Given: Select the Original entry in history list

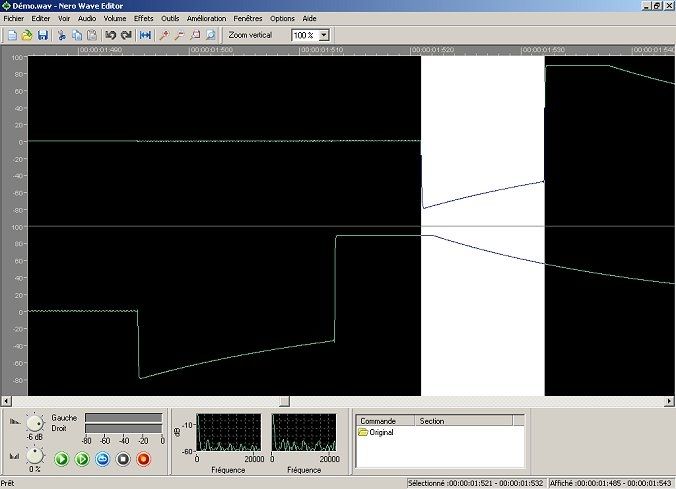Looking at the screenshot, I should (x=376, y=432).
